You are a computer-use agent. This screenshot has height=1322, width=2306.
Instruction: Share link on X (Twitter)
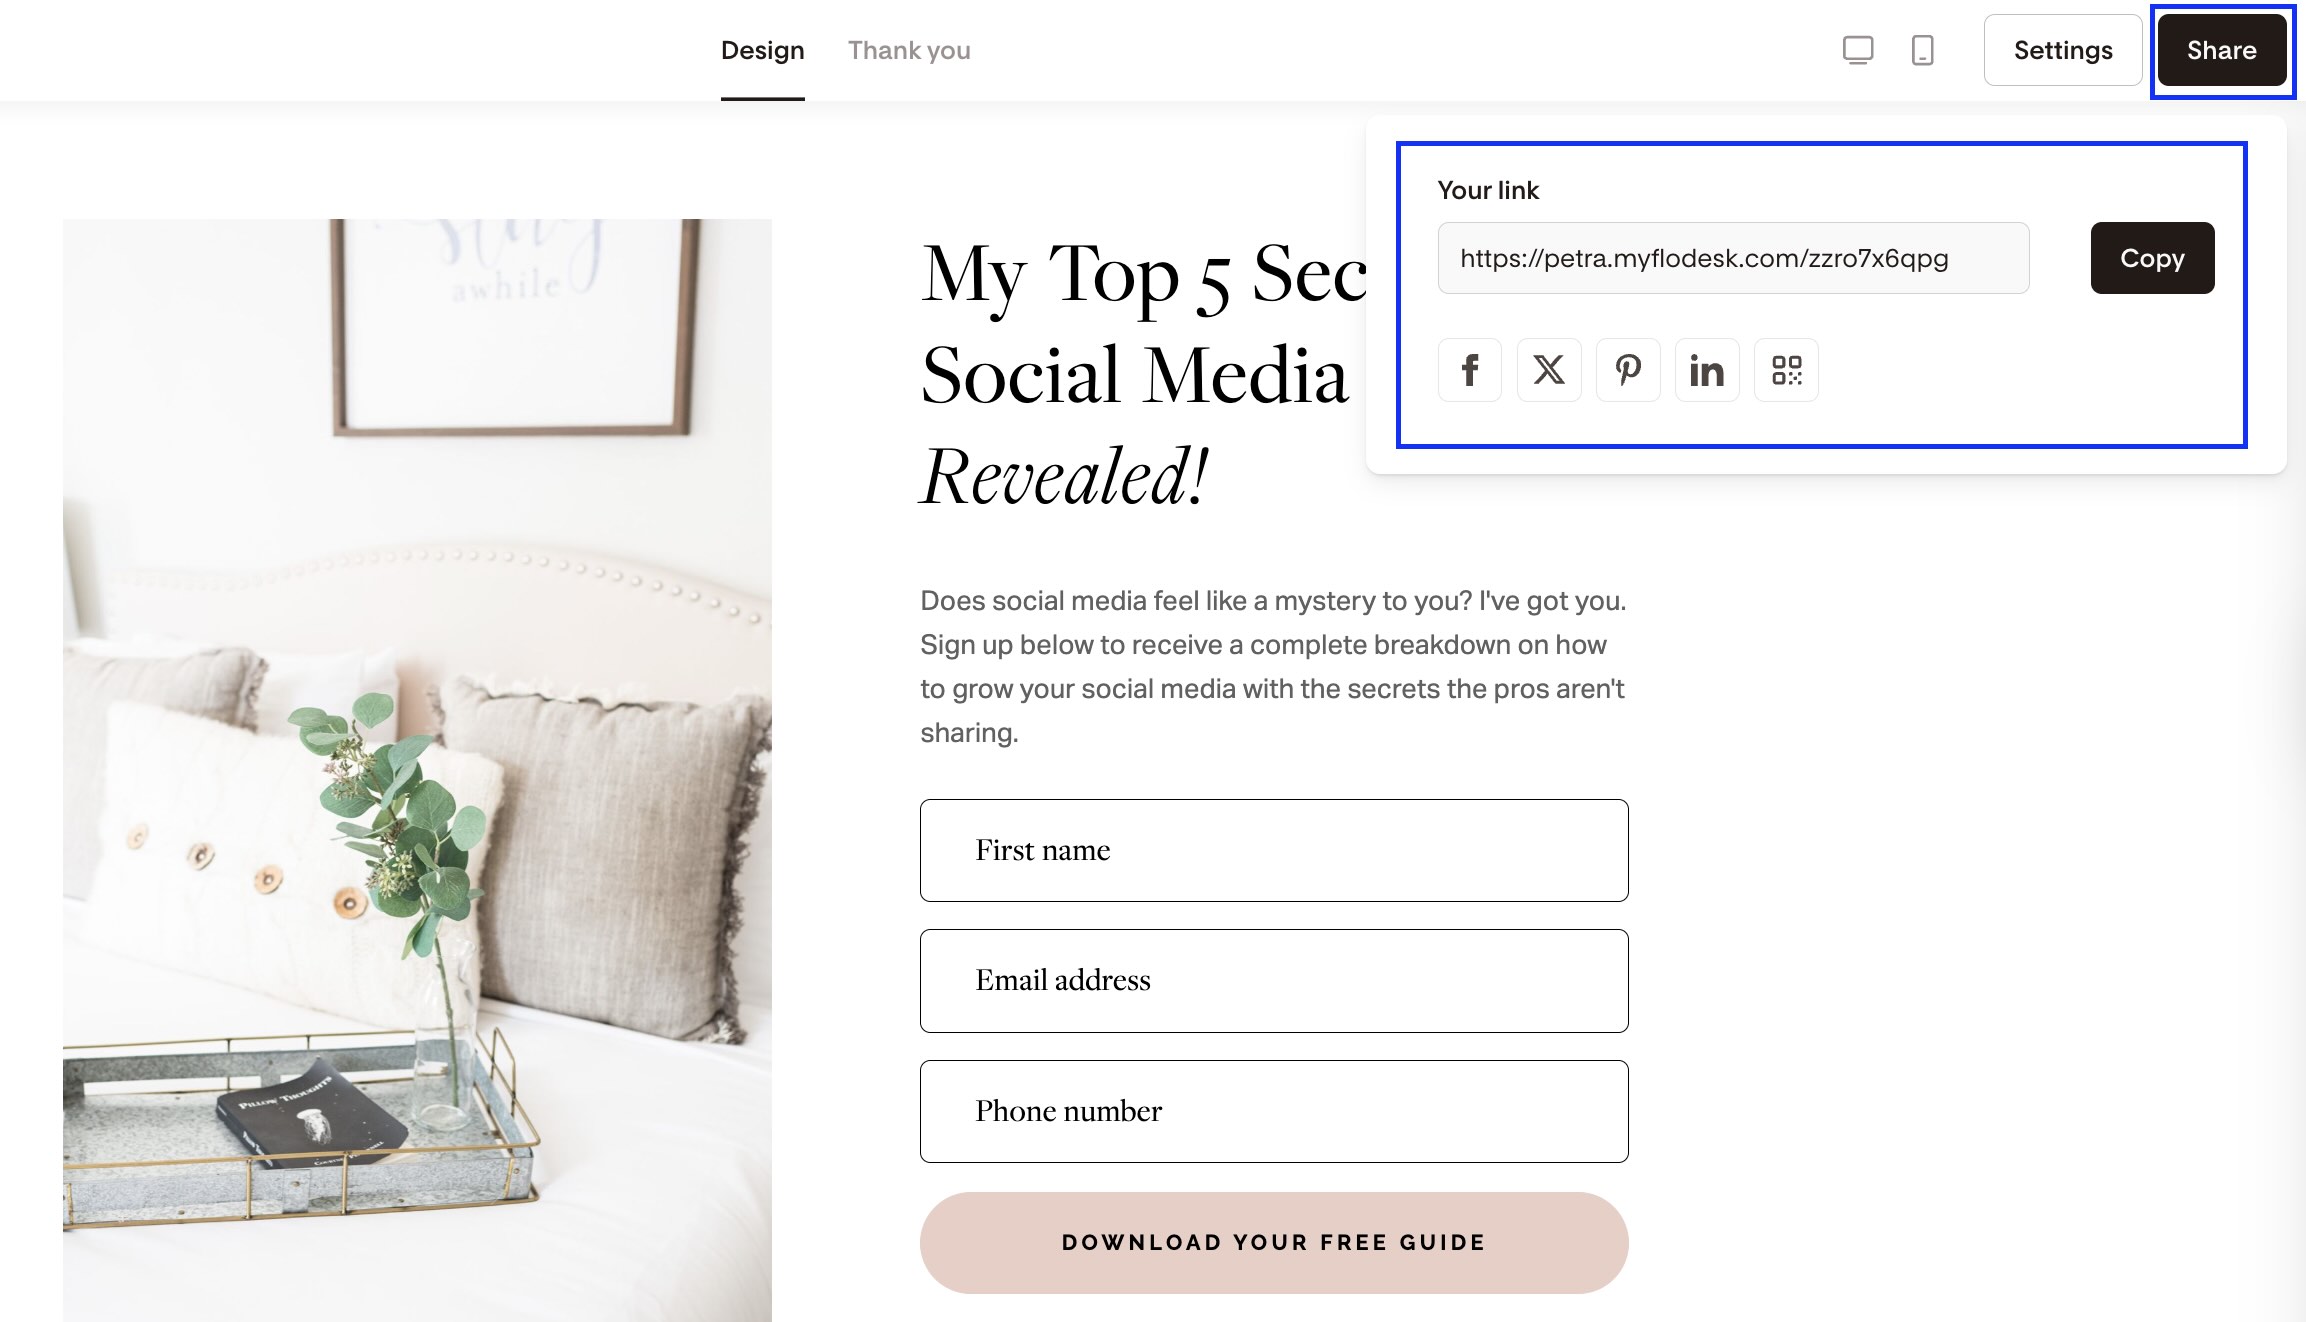click(1548, 370)
